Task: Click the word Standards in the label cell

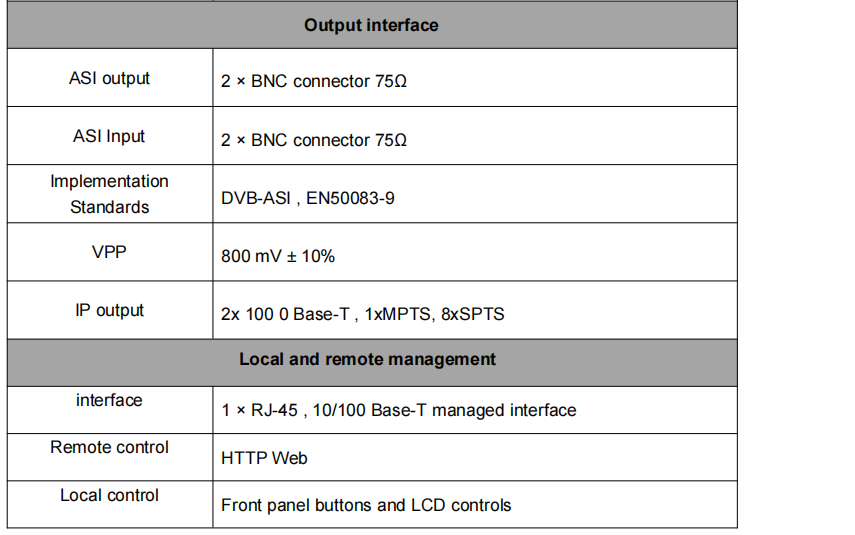Action: [x=109, y=207]
